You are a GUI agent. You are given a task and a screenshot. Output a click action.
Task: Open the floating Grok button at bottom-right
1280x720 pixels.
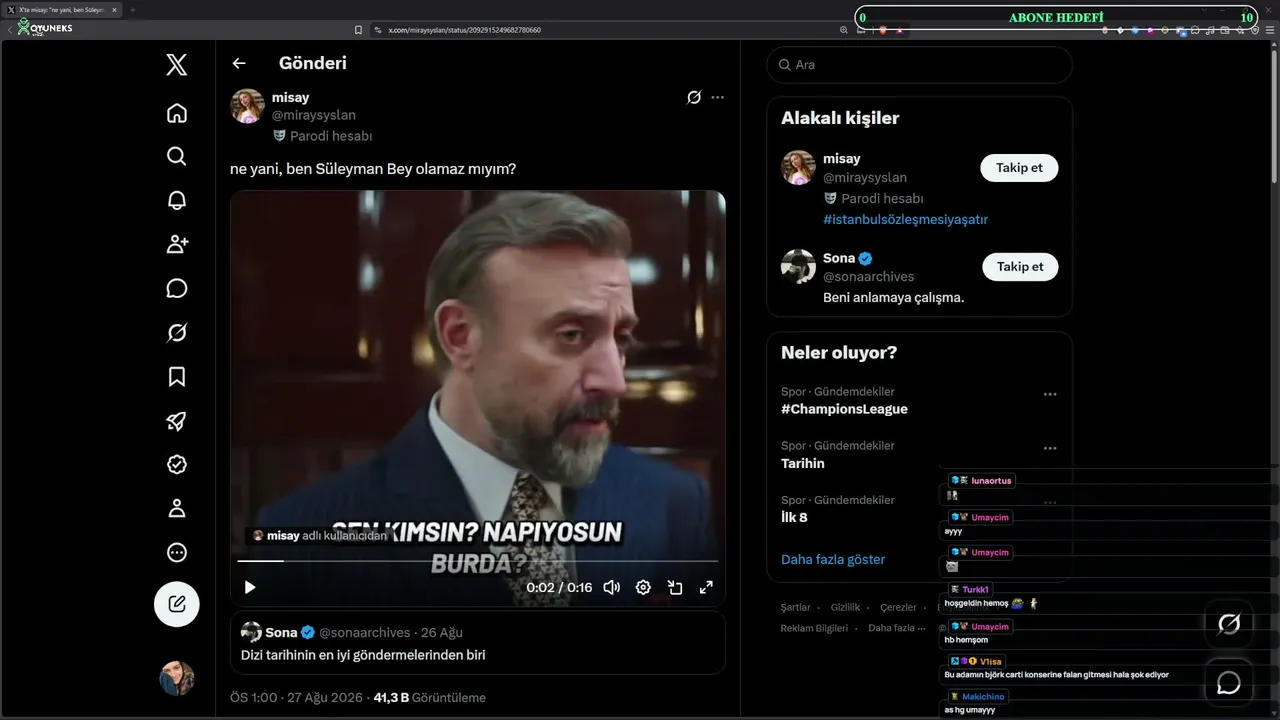click(1229, 625)
